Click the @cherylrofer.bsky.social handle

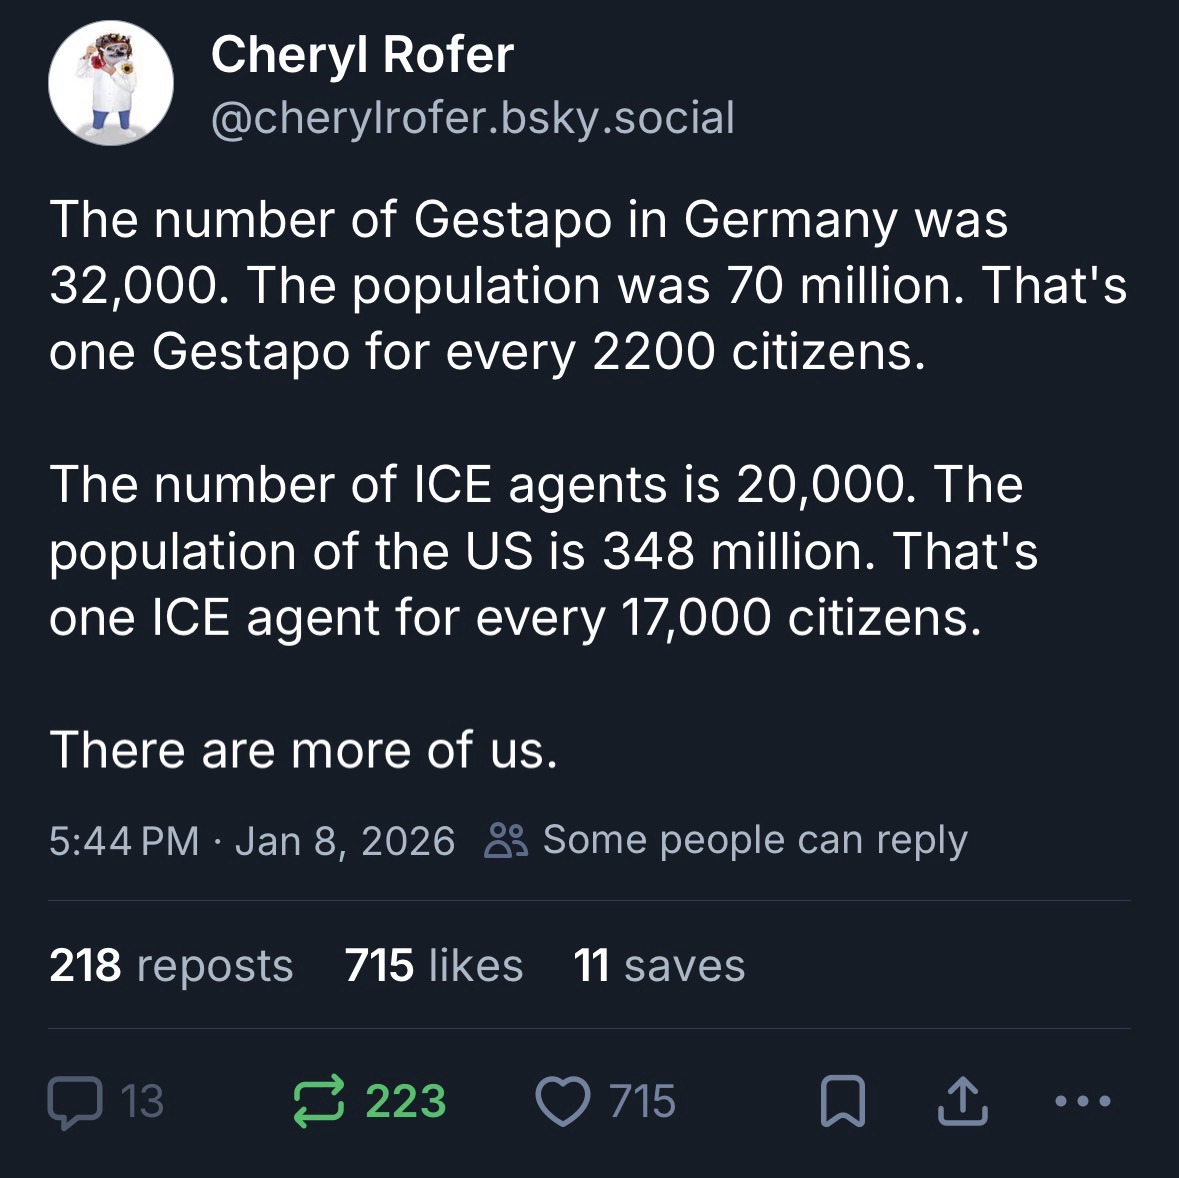pyautogui.click(x=472, y=118)
